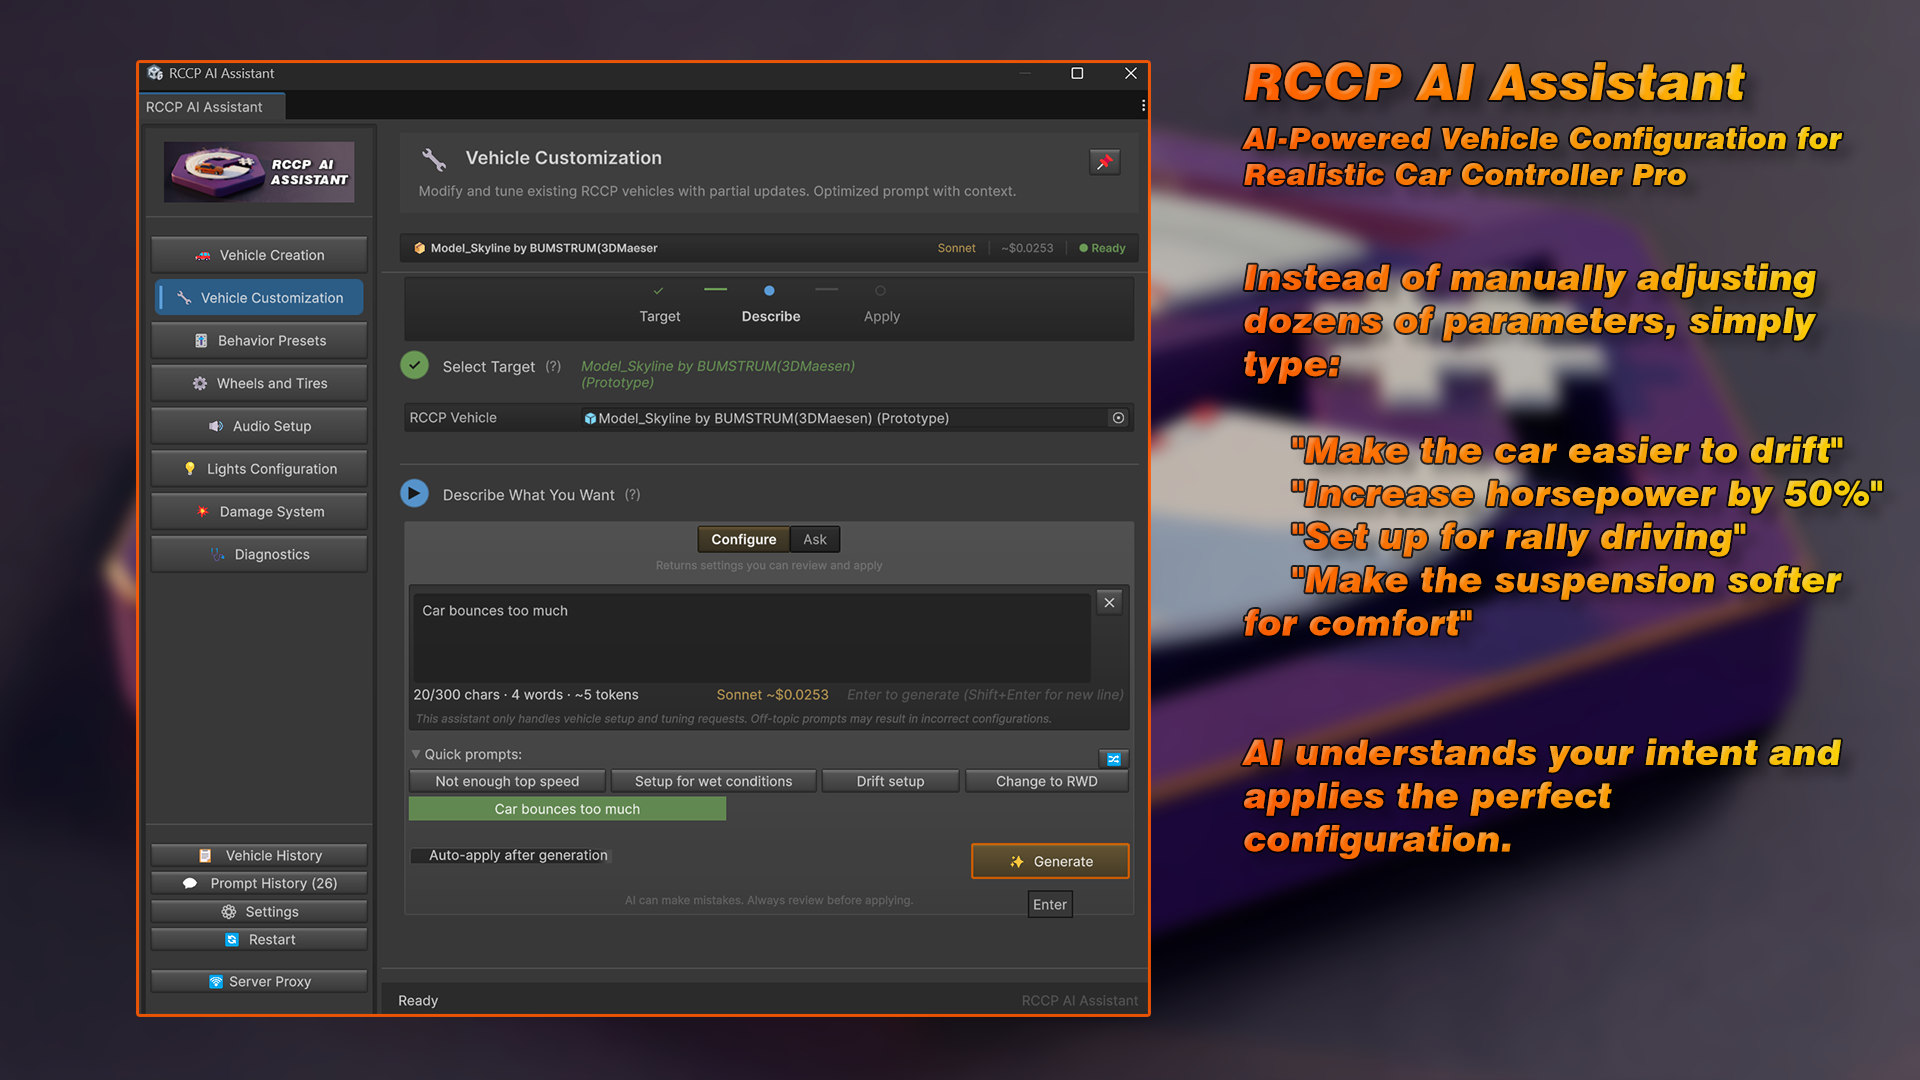Select Vehicle Customization in the sidebar
The width and height of the screenshot is (1920, 1080).
tap(259, 298)
